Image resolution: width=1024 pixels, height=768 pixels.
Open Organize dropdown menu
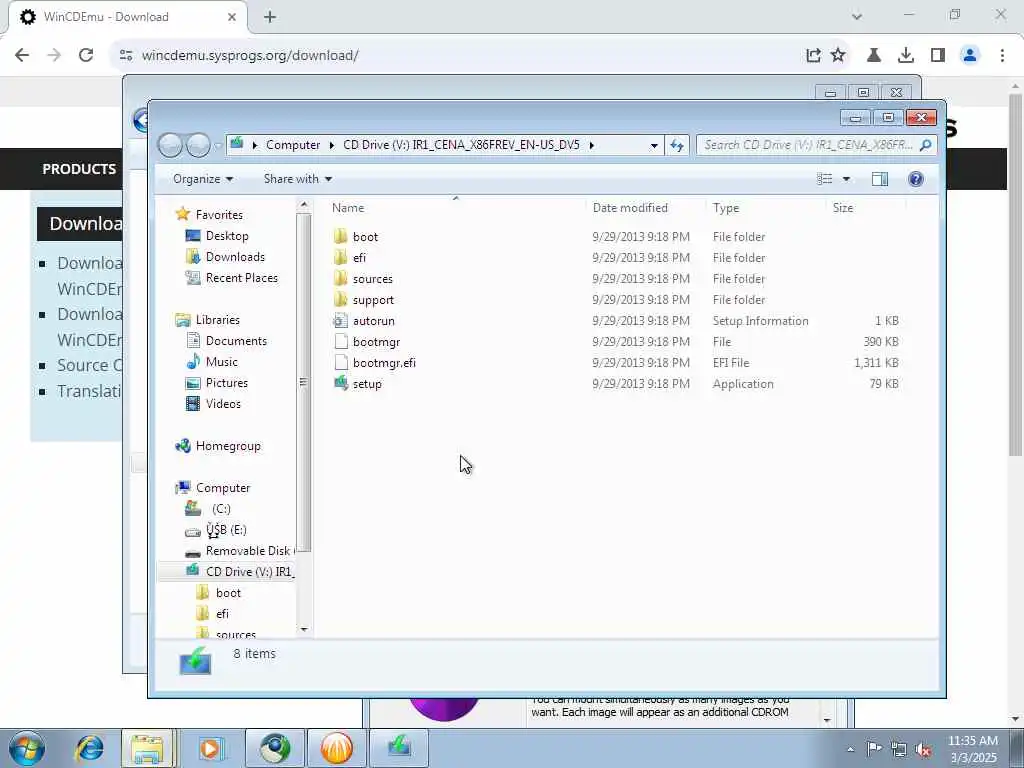(x=202, y=179)
